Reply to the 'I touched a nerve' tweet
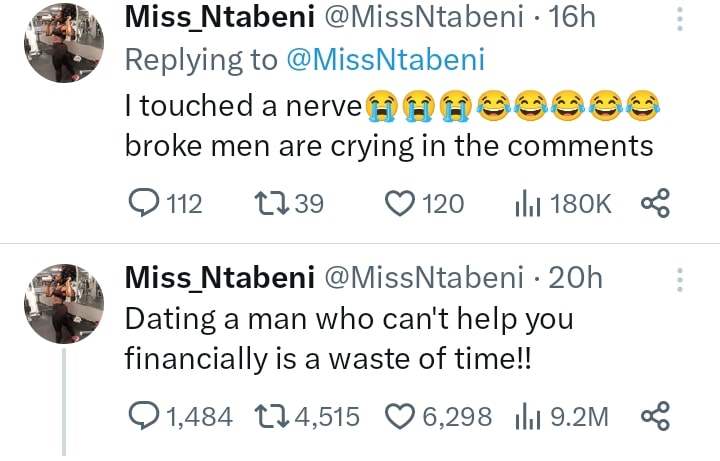Viewport: 720px width, 461px height. tap(147, 204)
